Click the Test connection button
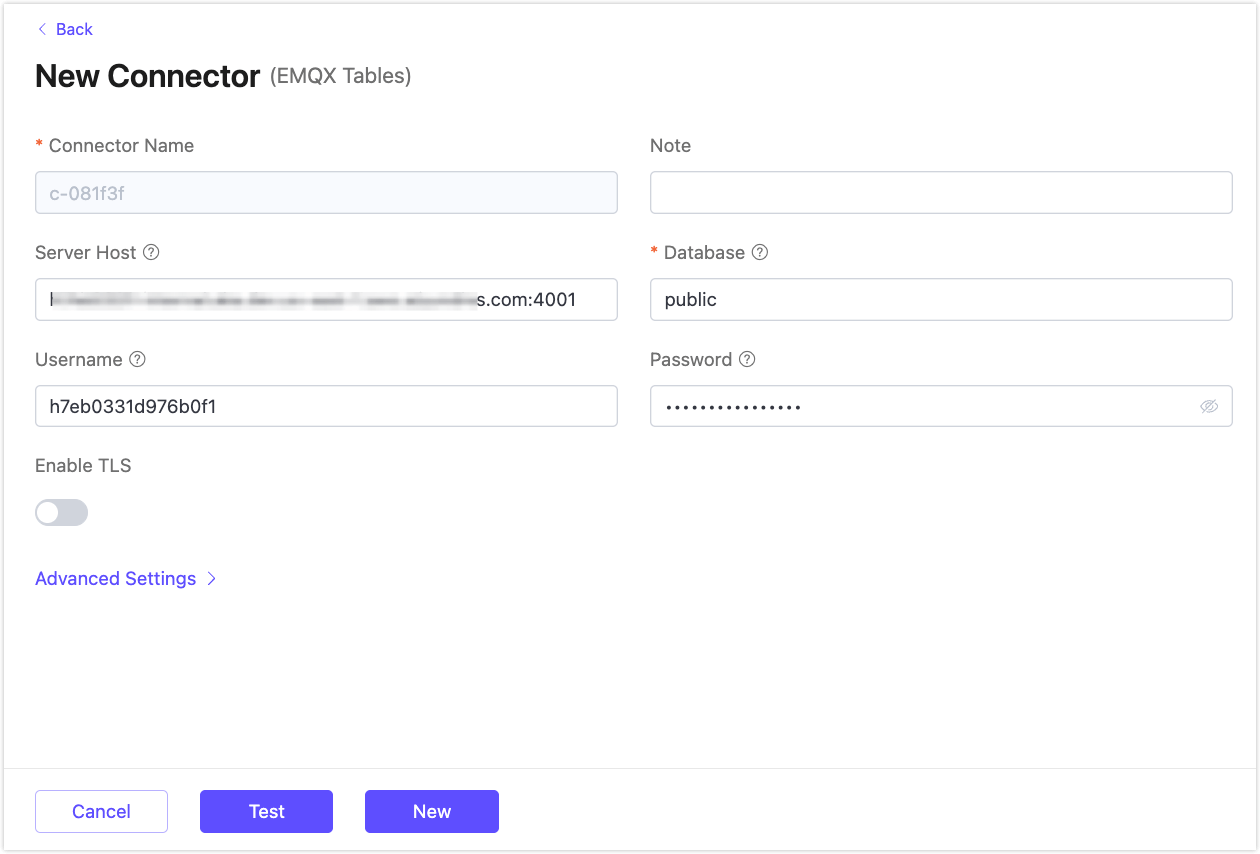This screenshot has height=854, width=1260. coord(266,811)
